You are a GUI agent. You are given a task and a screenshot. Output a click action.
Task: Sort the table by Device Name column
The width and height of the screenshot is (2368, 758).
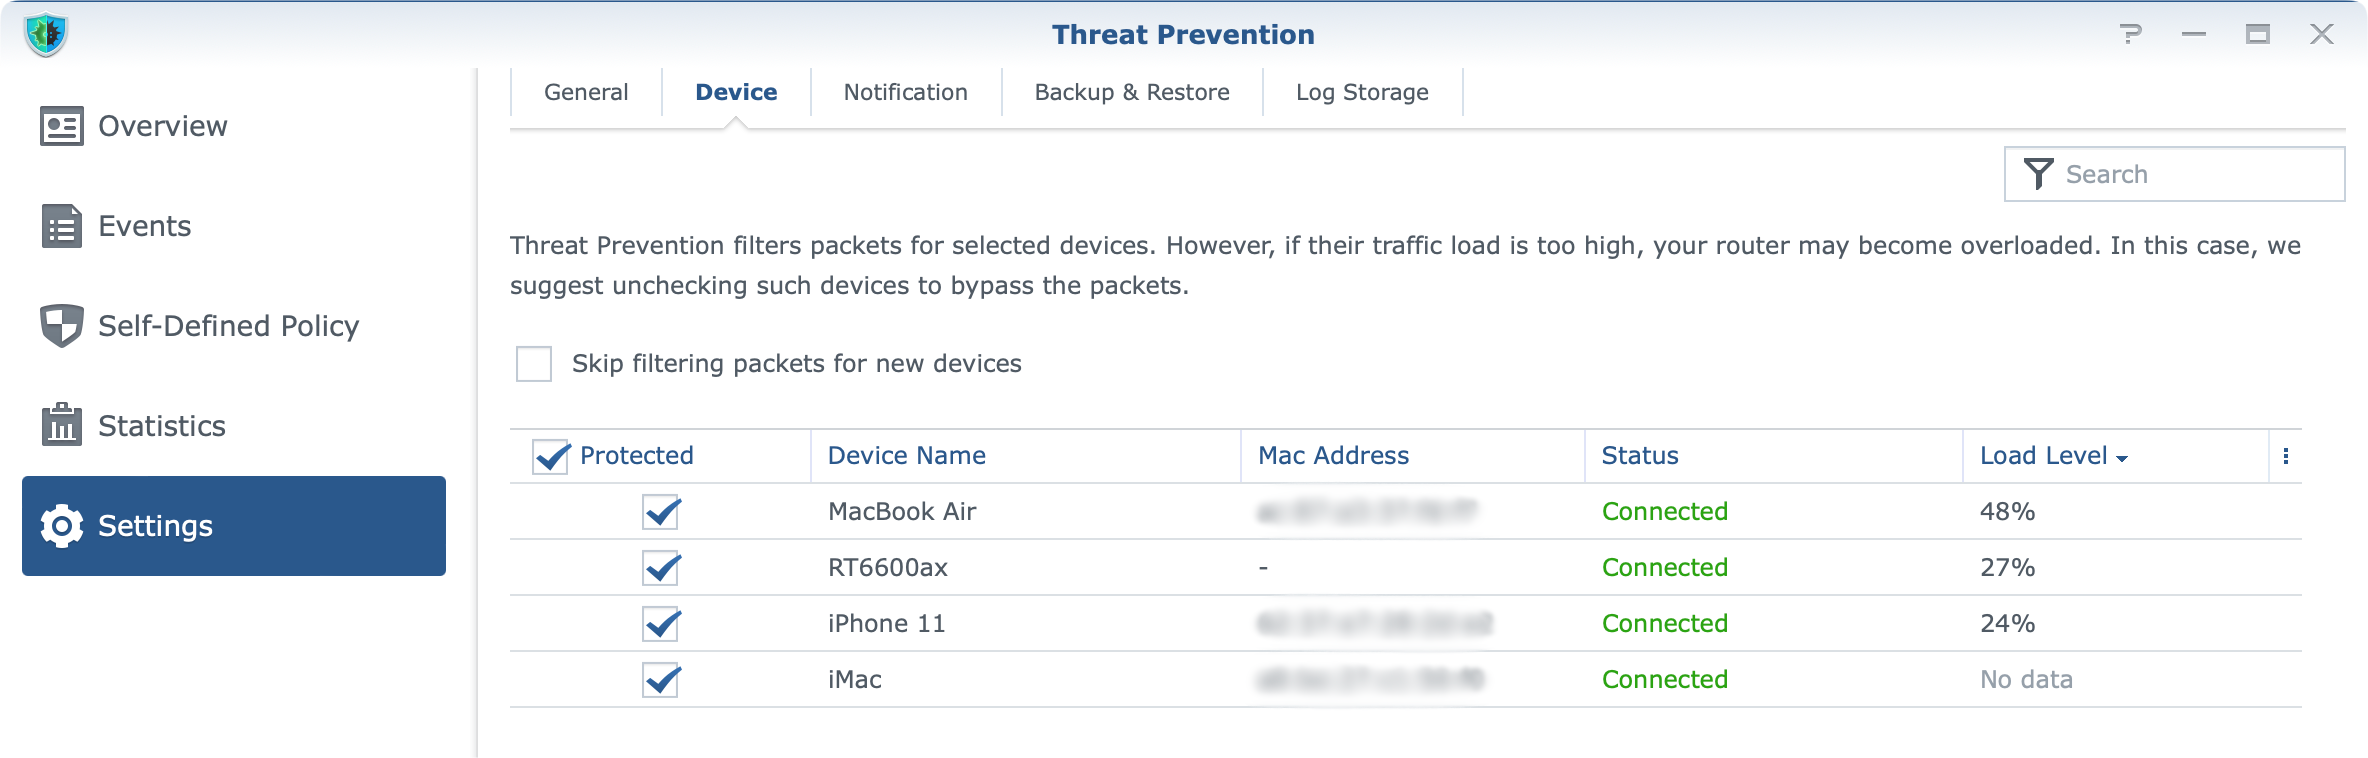[x=906, y=456]
